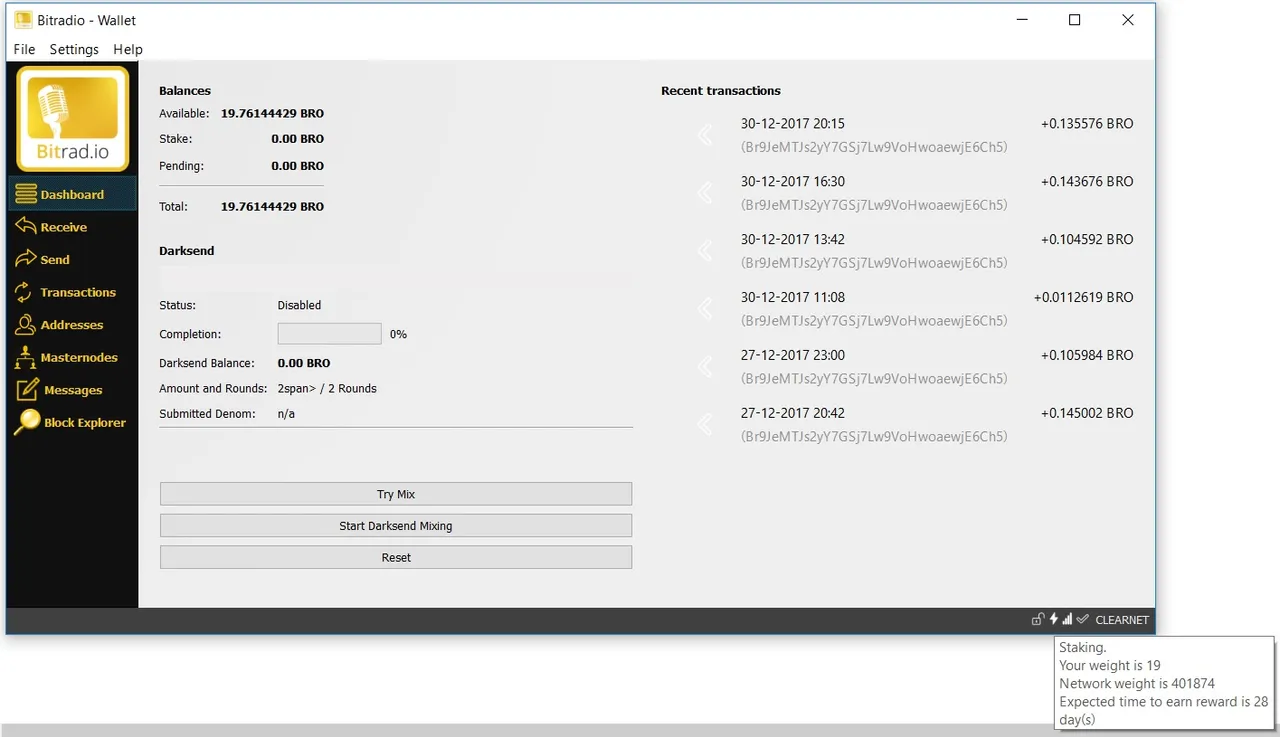Click arrow icon of 30-12-2017 16:30 transaction

[705, 193]
